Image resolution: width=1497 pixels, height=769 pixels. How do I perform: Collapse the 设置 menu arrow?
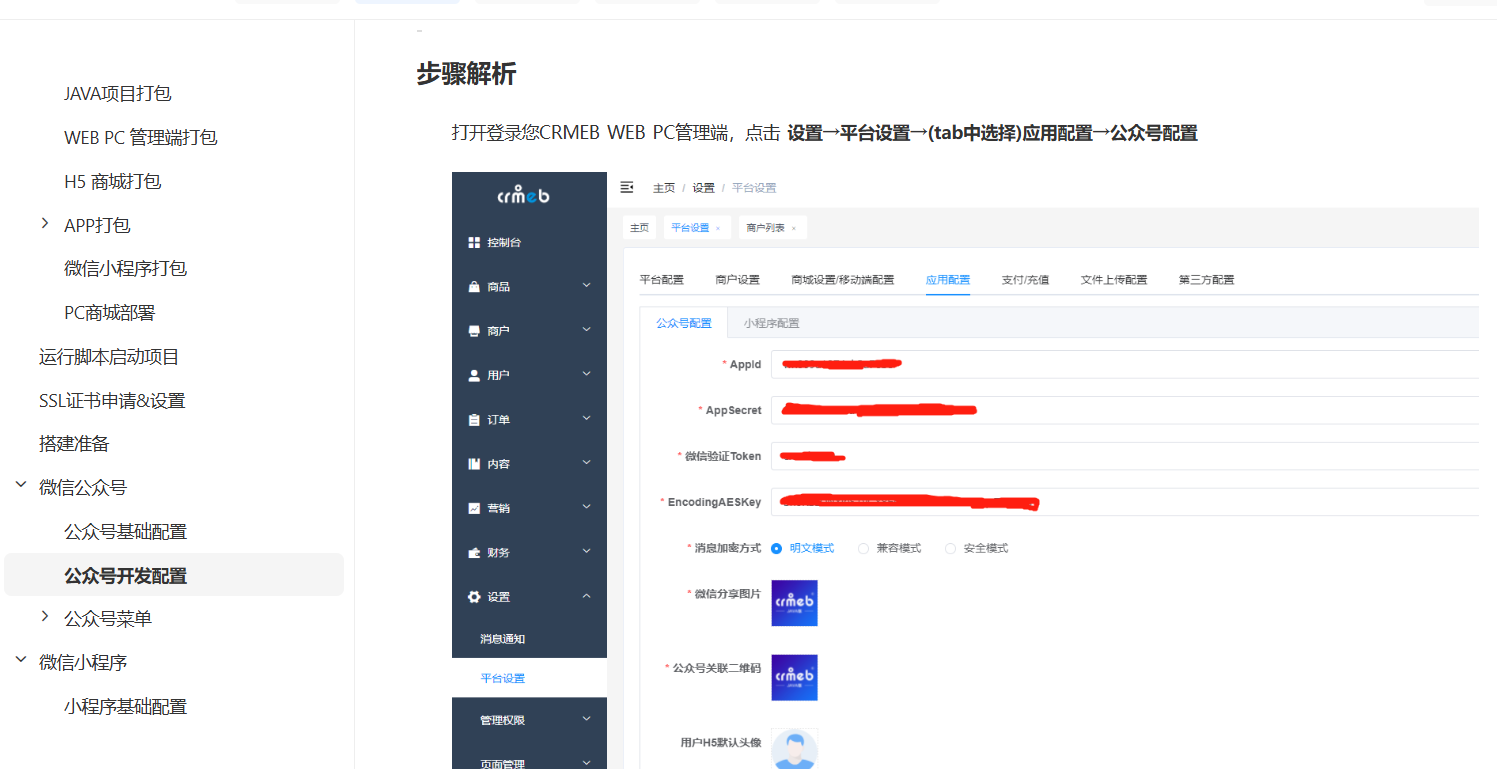586,596
